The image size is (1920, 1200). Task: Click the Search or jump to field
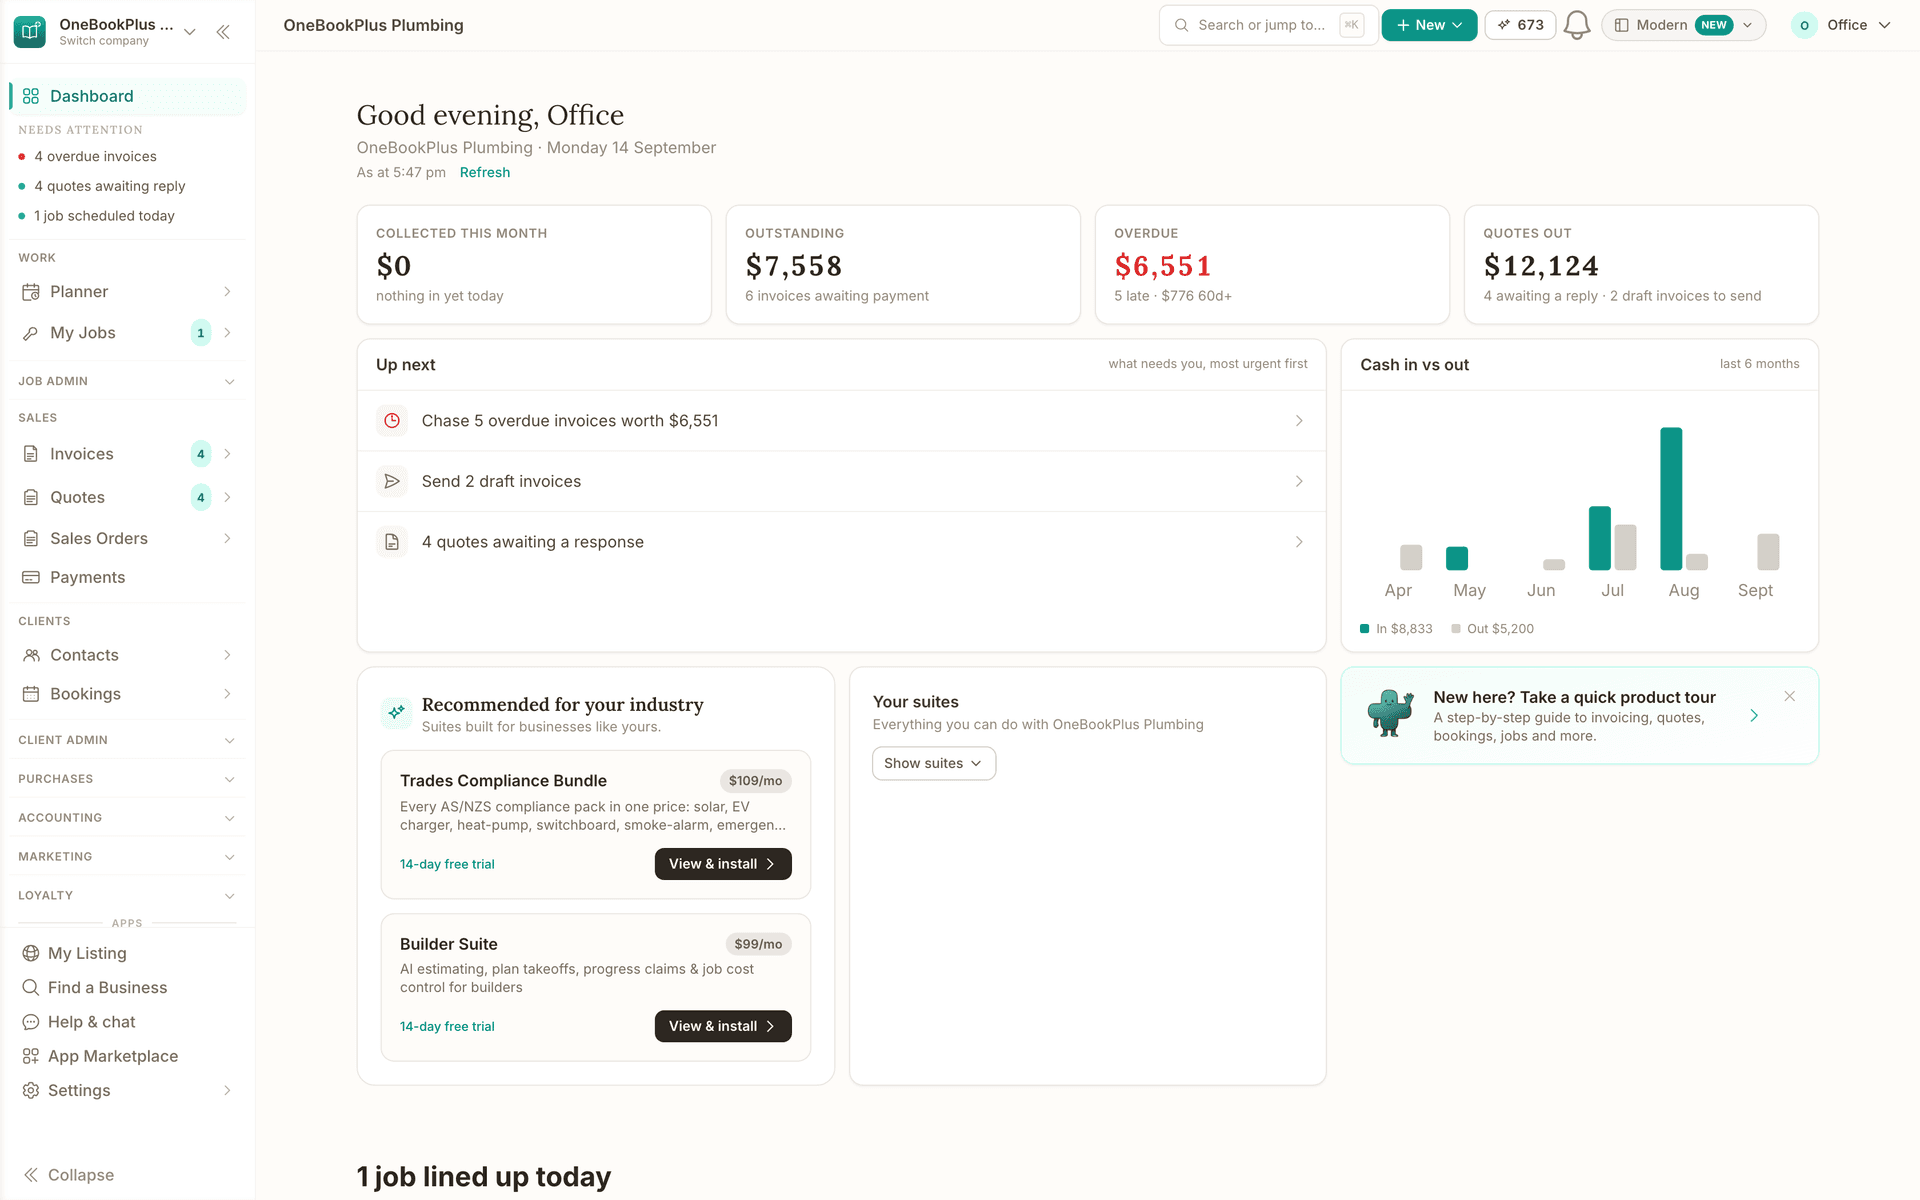pyautogui.click(x=1268, y=25)
